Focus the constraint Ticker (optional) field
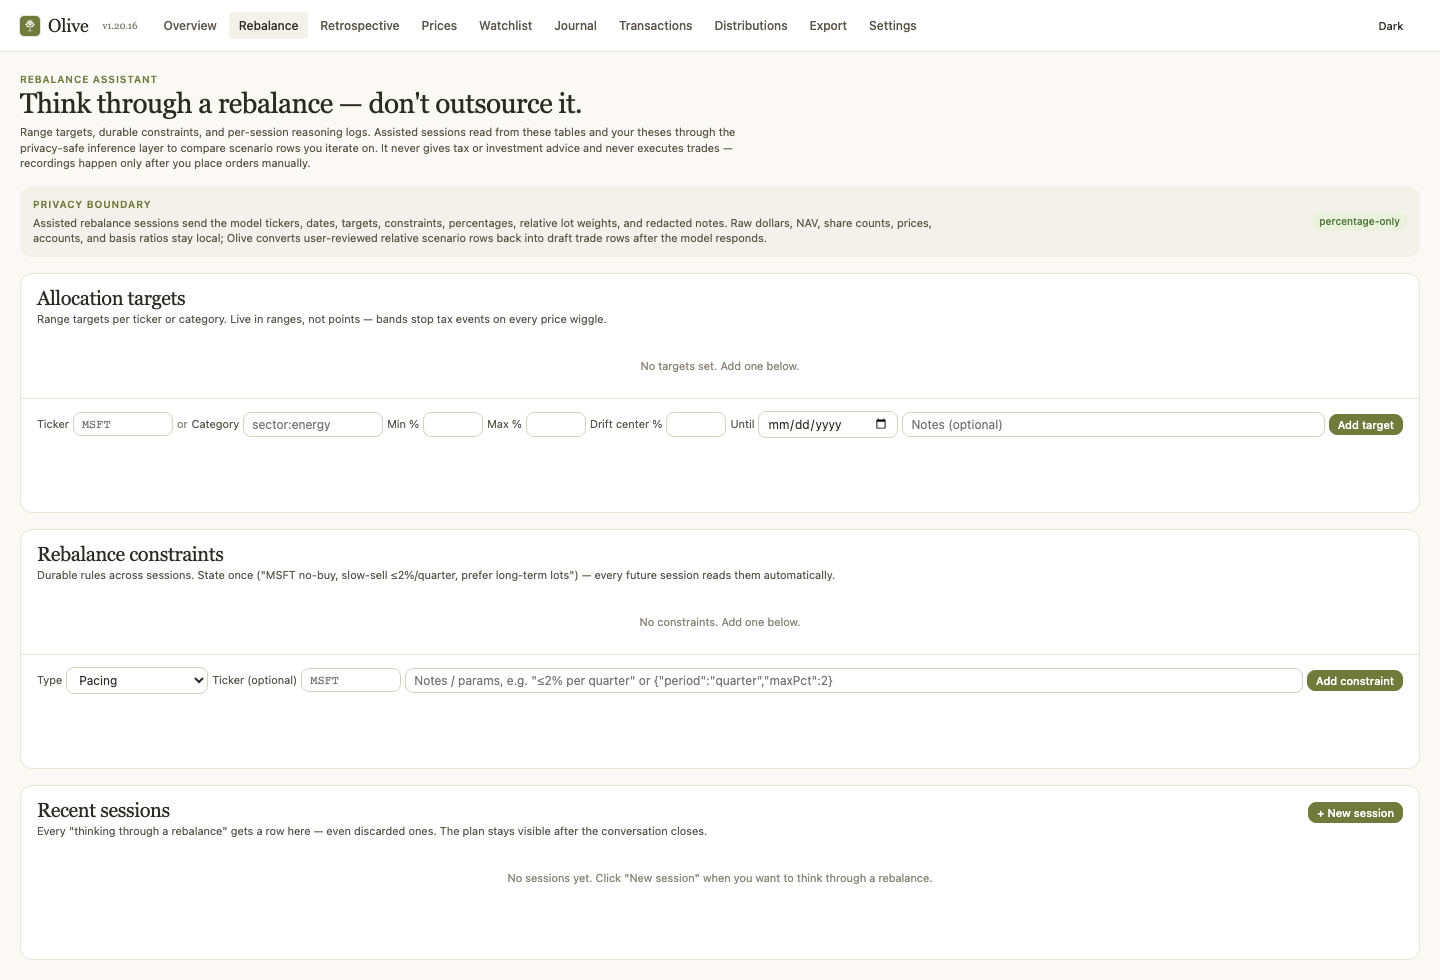 351,681
